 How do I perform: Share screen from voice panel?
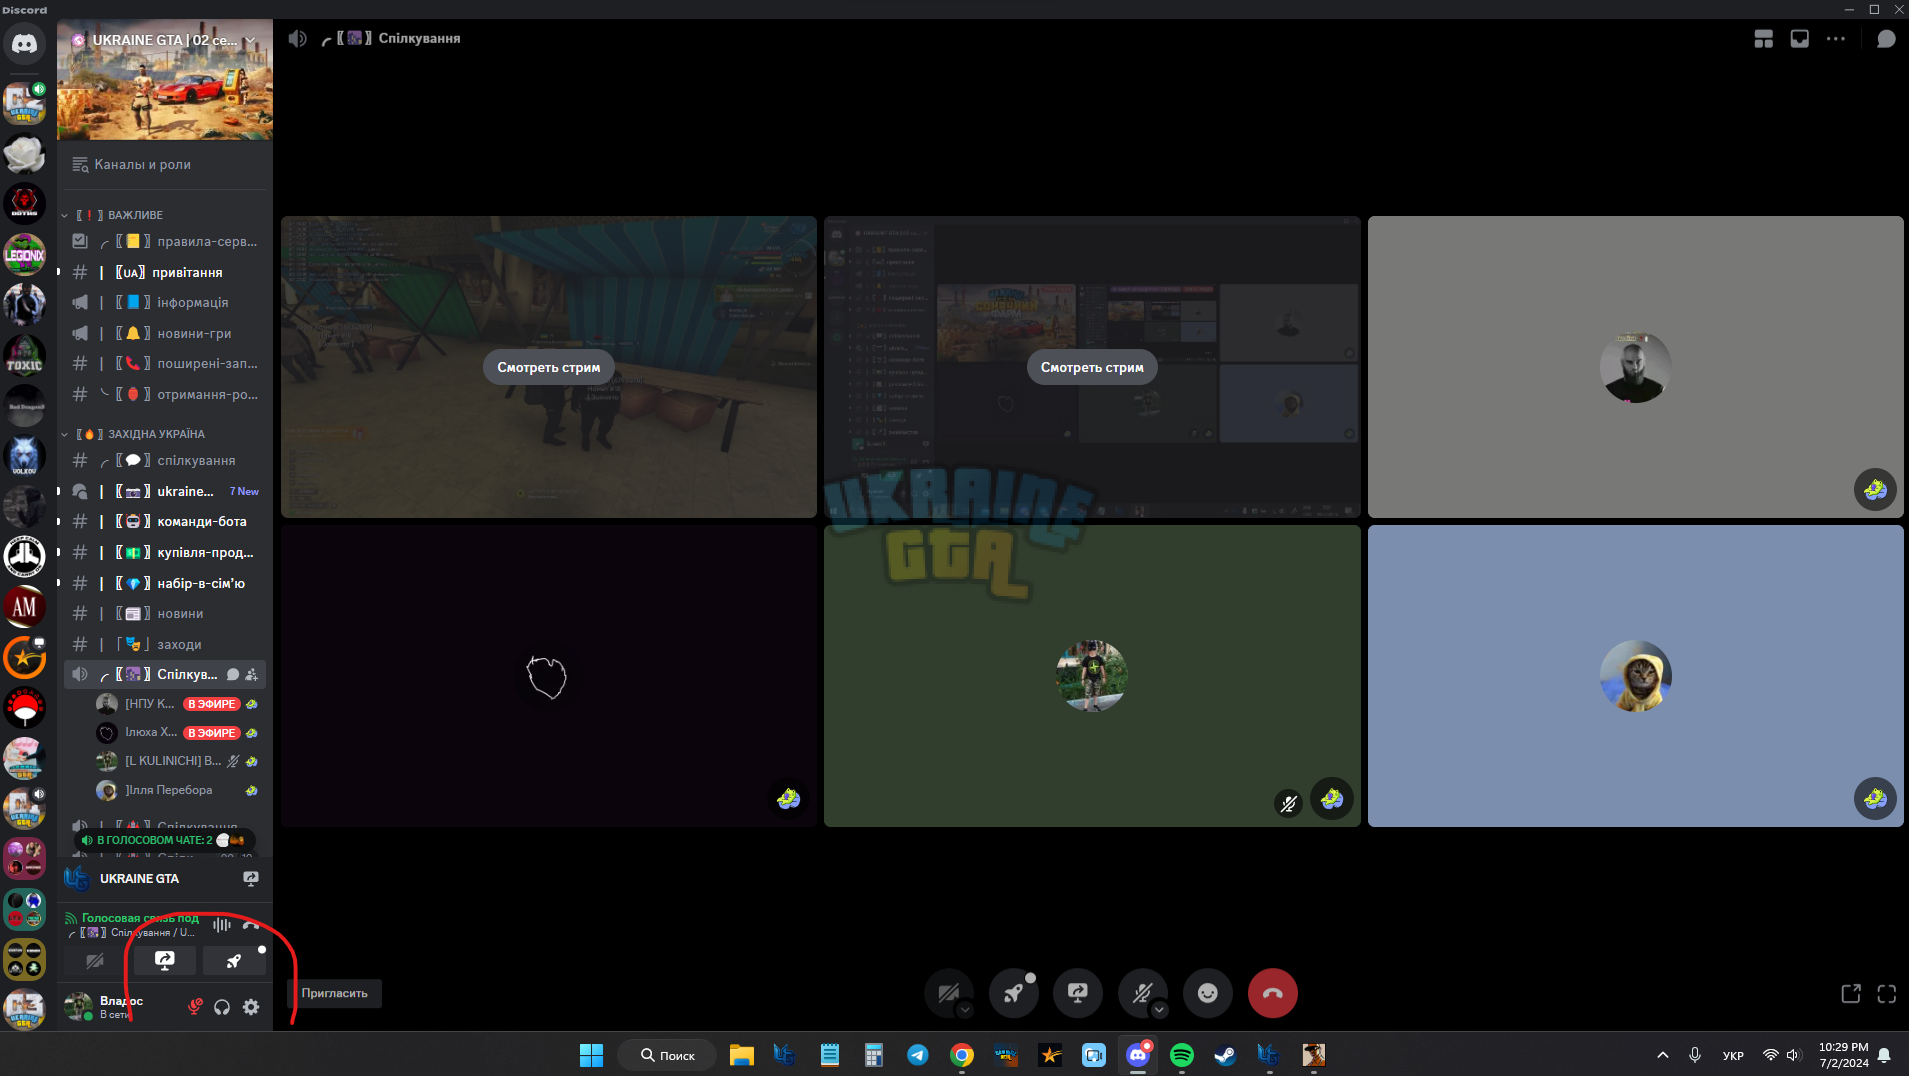(x=165, y=961)
